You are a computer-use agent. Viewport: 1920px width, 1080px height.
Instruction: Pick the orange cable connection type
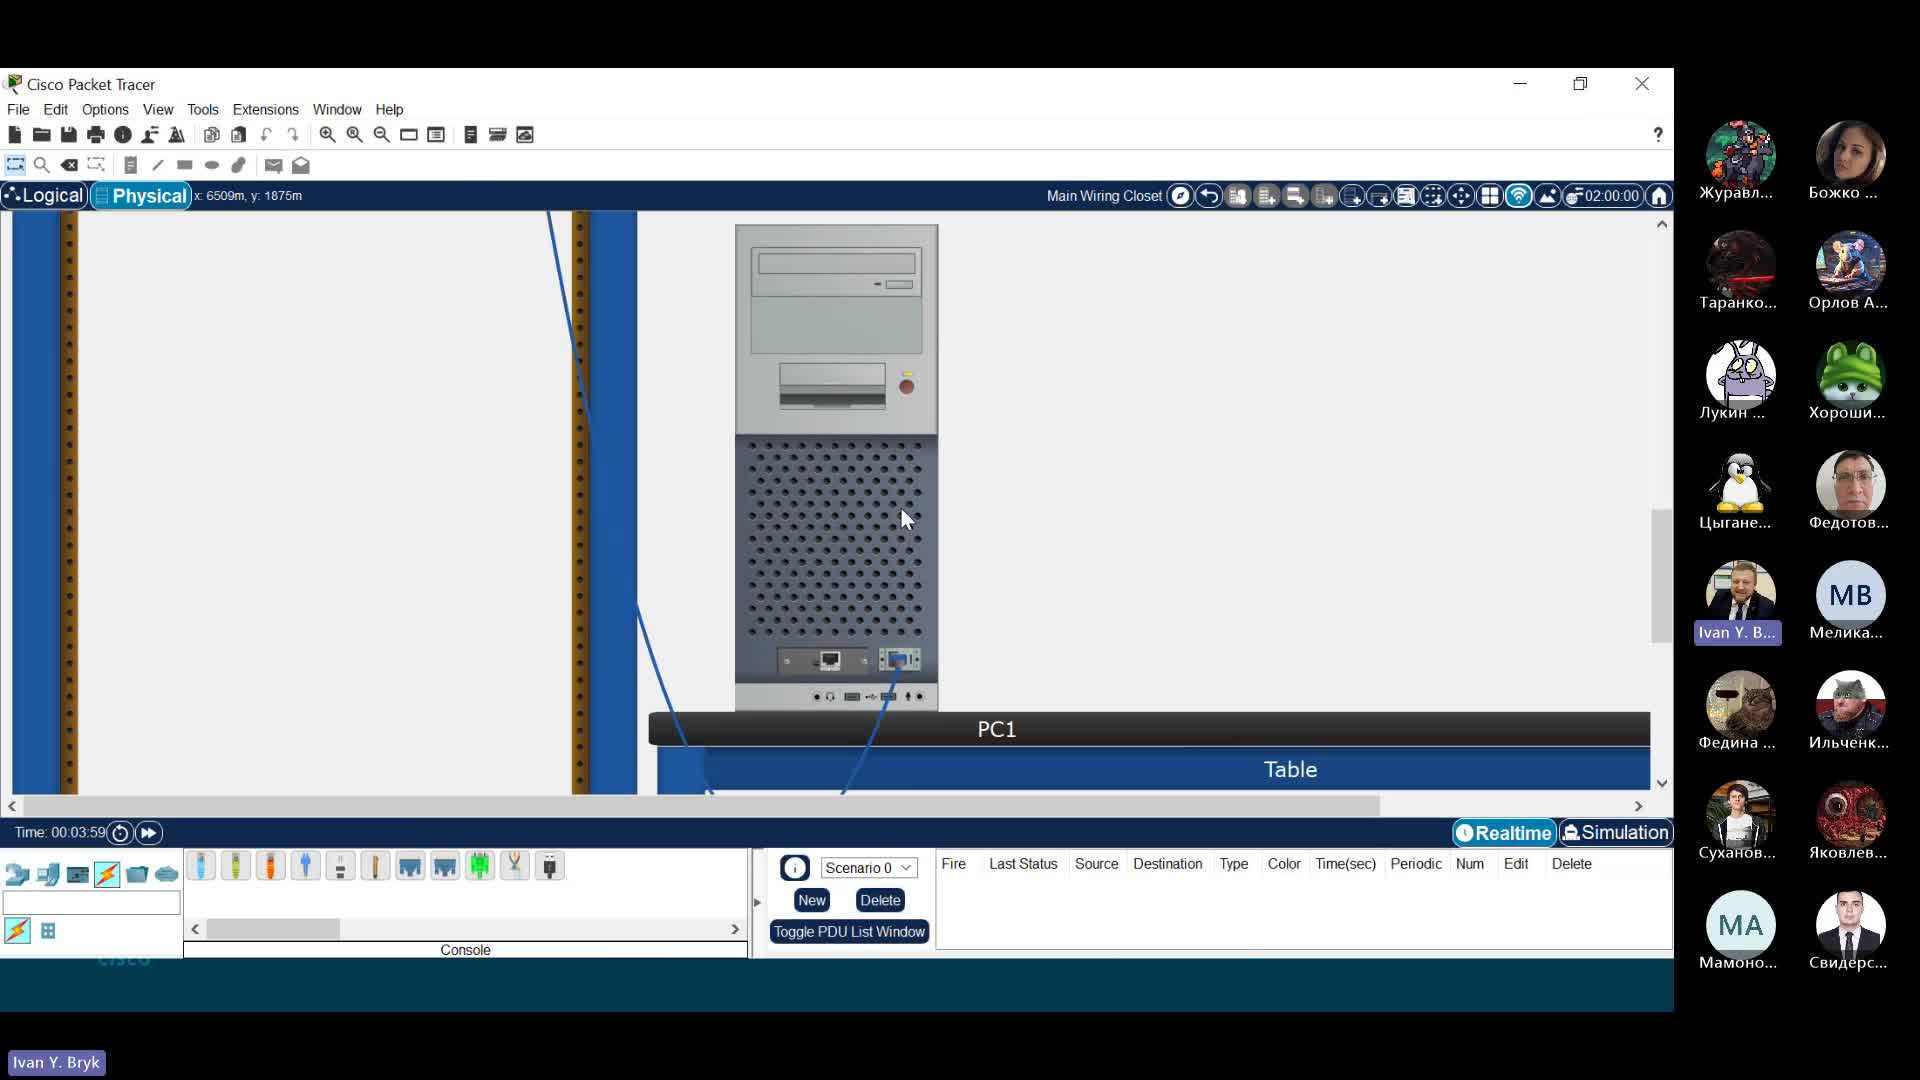coord(271,866)
